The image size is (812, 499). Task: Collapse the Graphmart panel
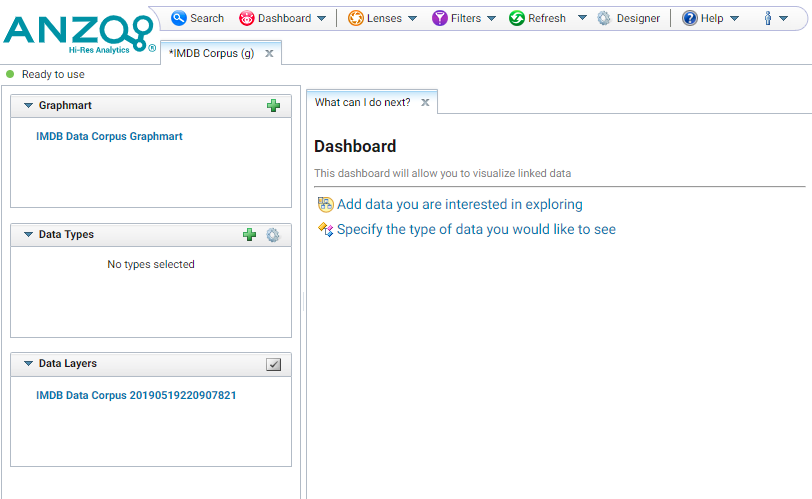[x=28, y=105]
